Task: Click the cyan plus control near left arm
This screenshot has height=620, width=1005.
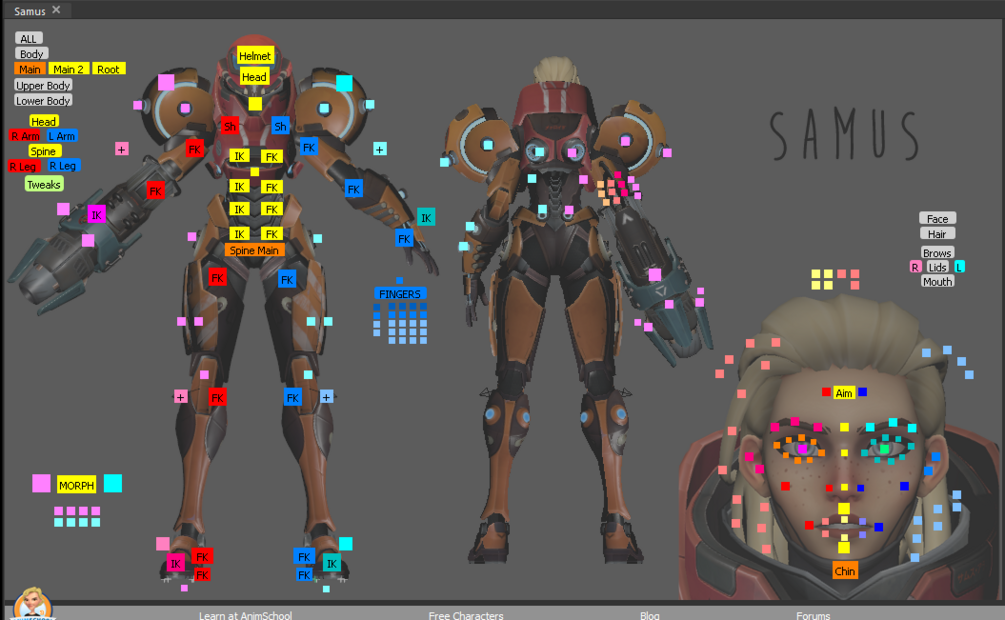Action: 379,149
